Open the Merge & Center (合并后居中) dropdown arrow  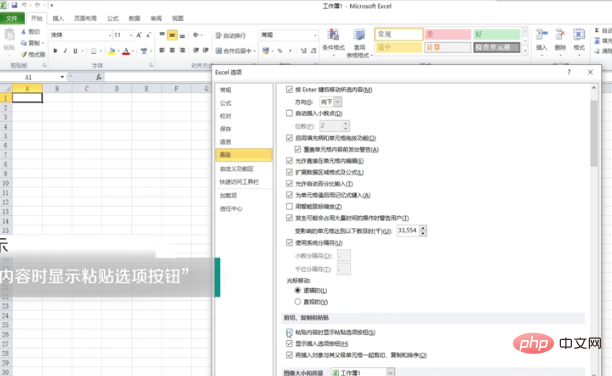254,51
